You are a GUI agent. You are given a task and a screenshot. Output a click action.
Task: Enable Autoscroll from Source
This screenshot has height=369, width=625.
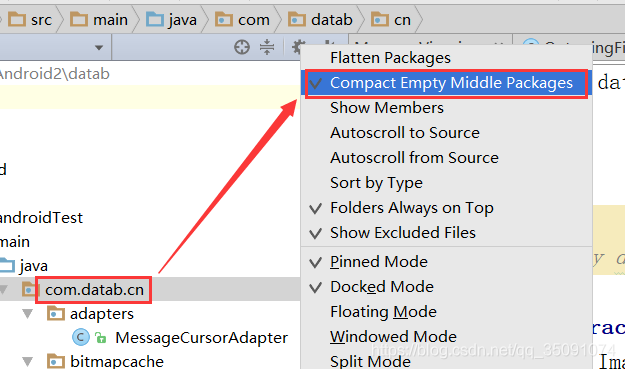pos(446,158)
